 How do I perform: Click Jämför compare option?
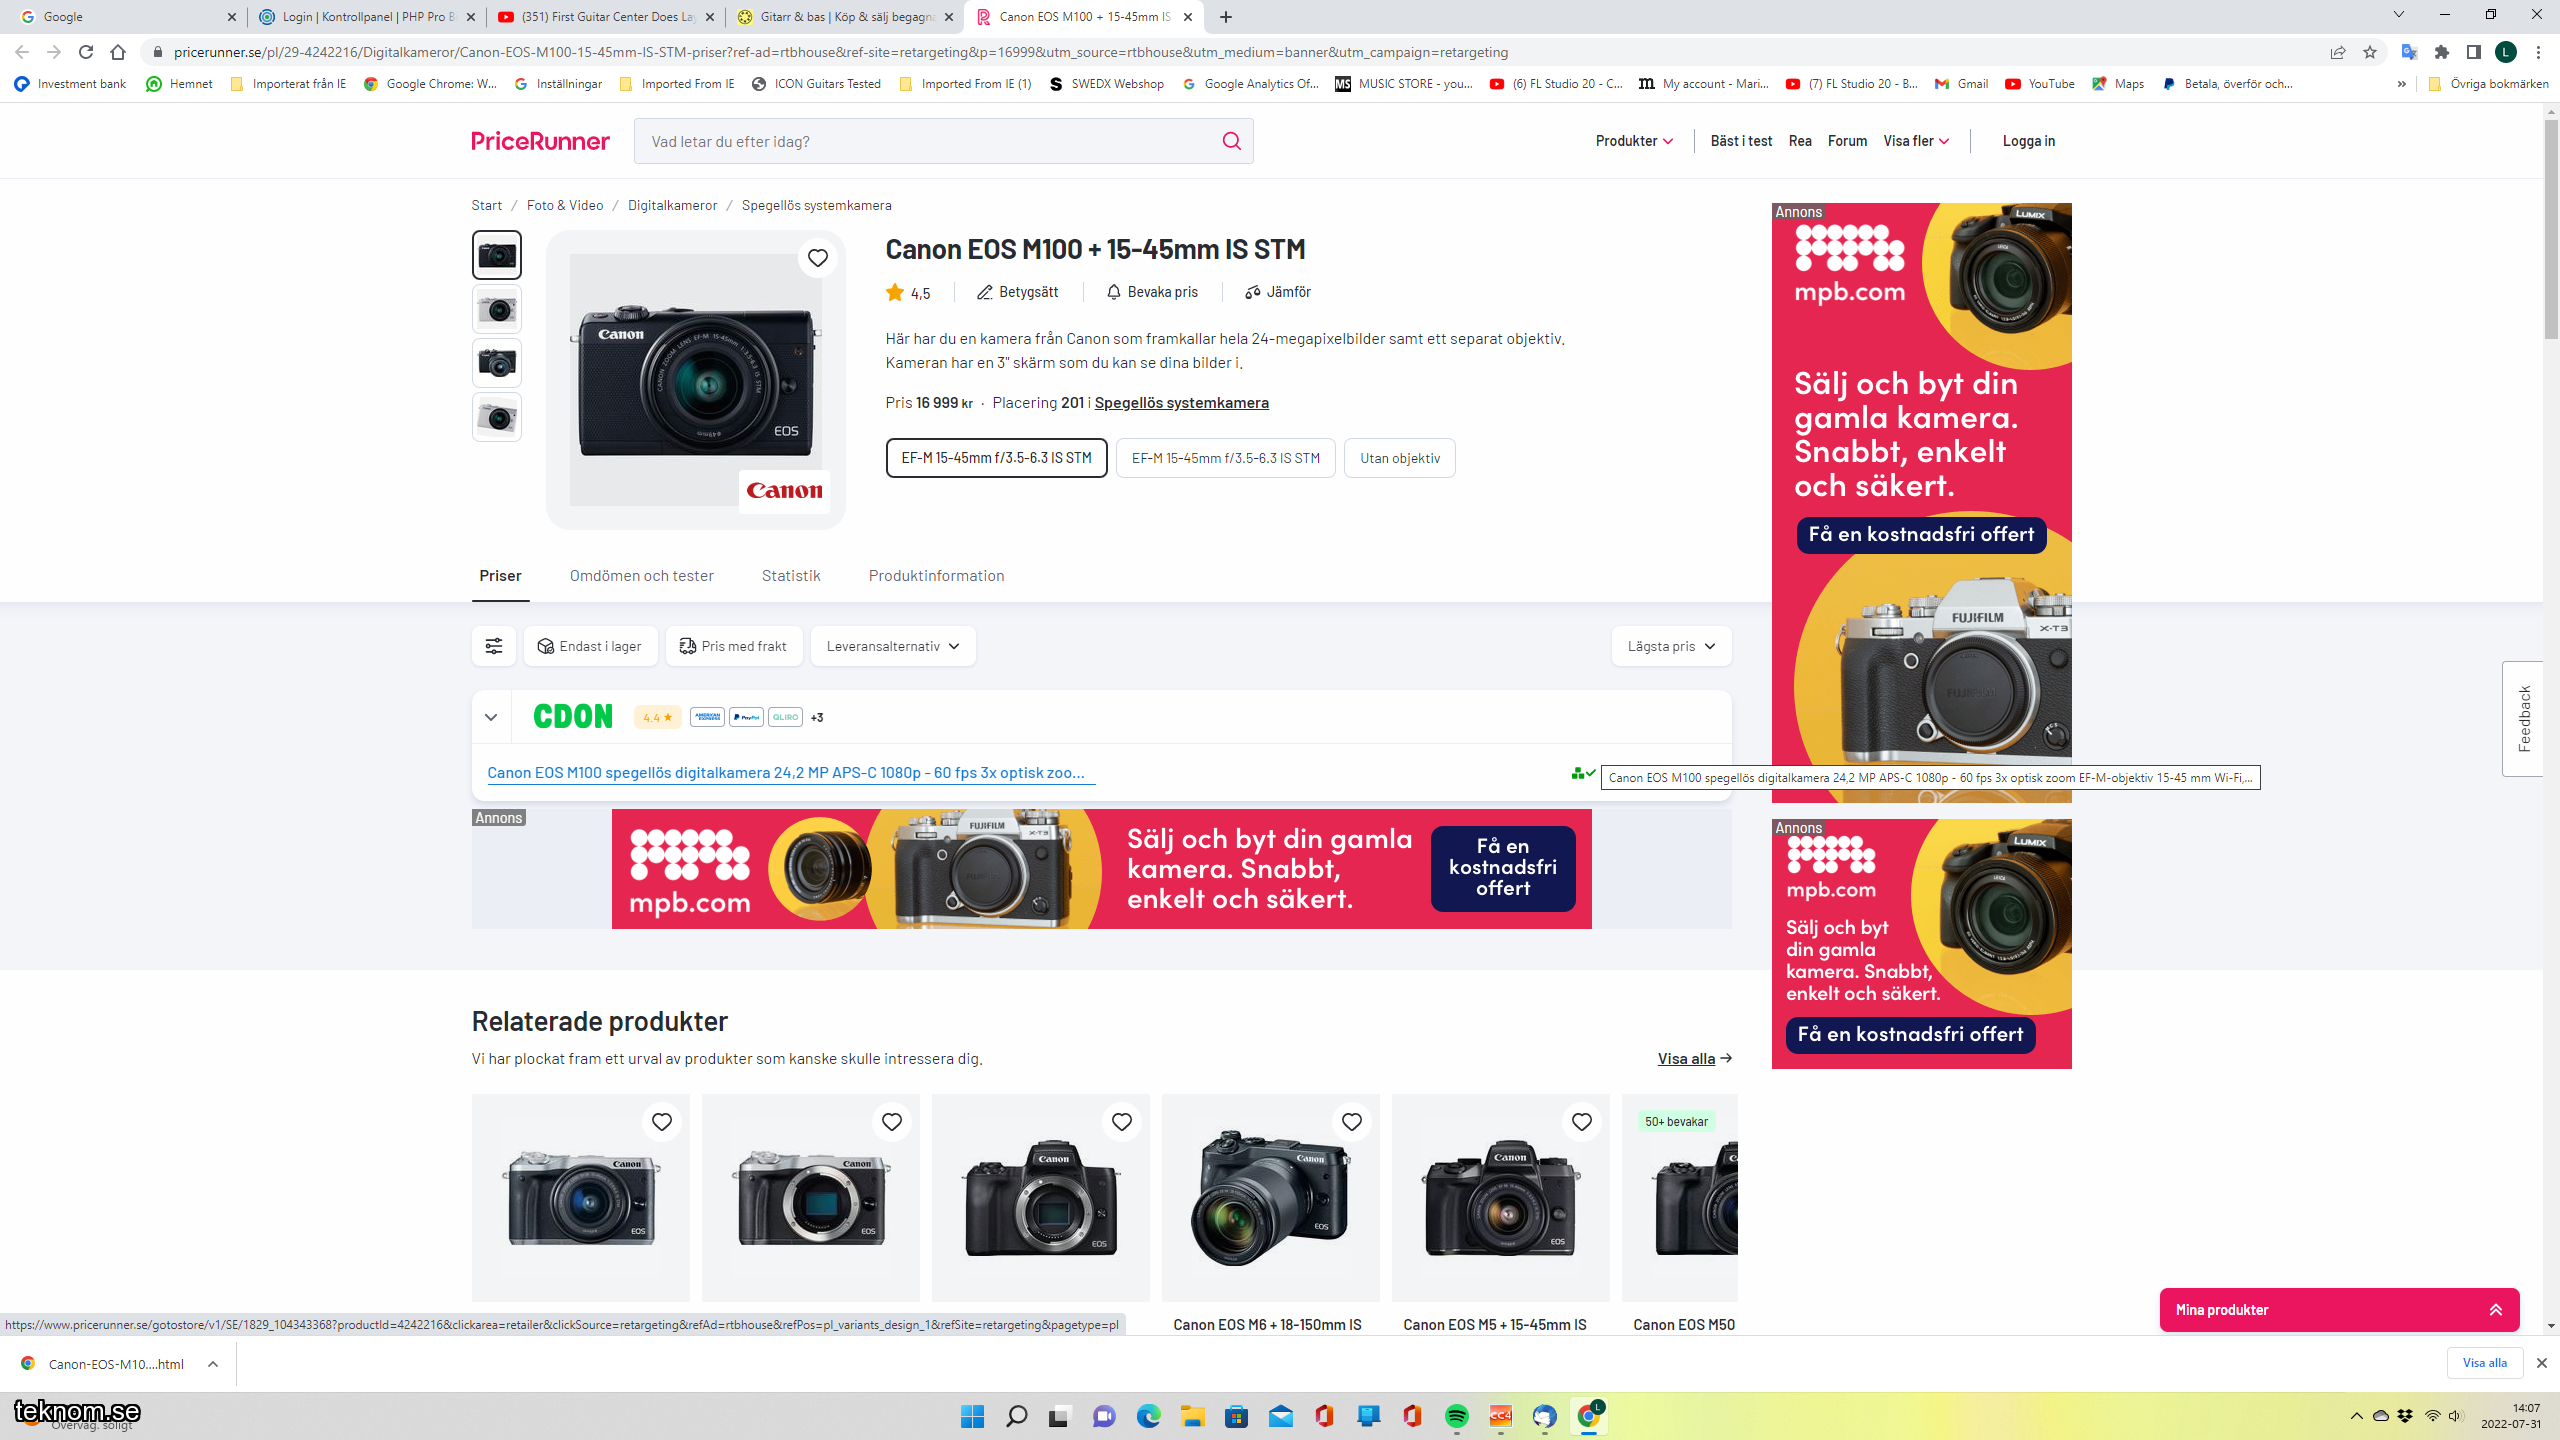[x=1278, y=292]
